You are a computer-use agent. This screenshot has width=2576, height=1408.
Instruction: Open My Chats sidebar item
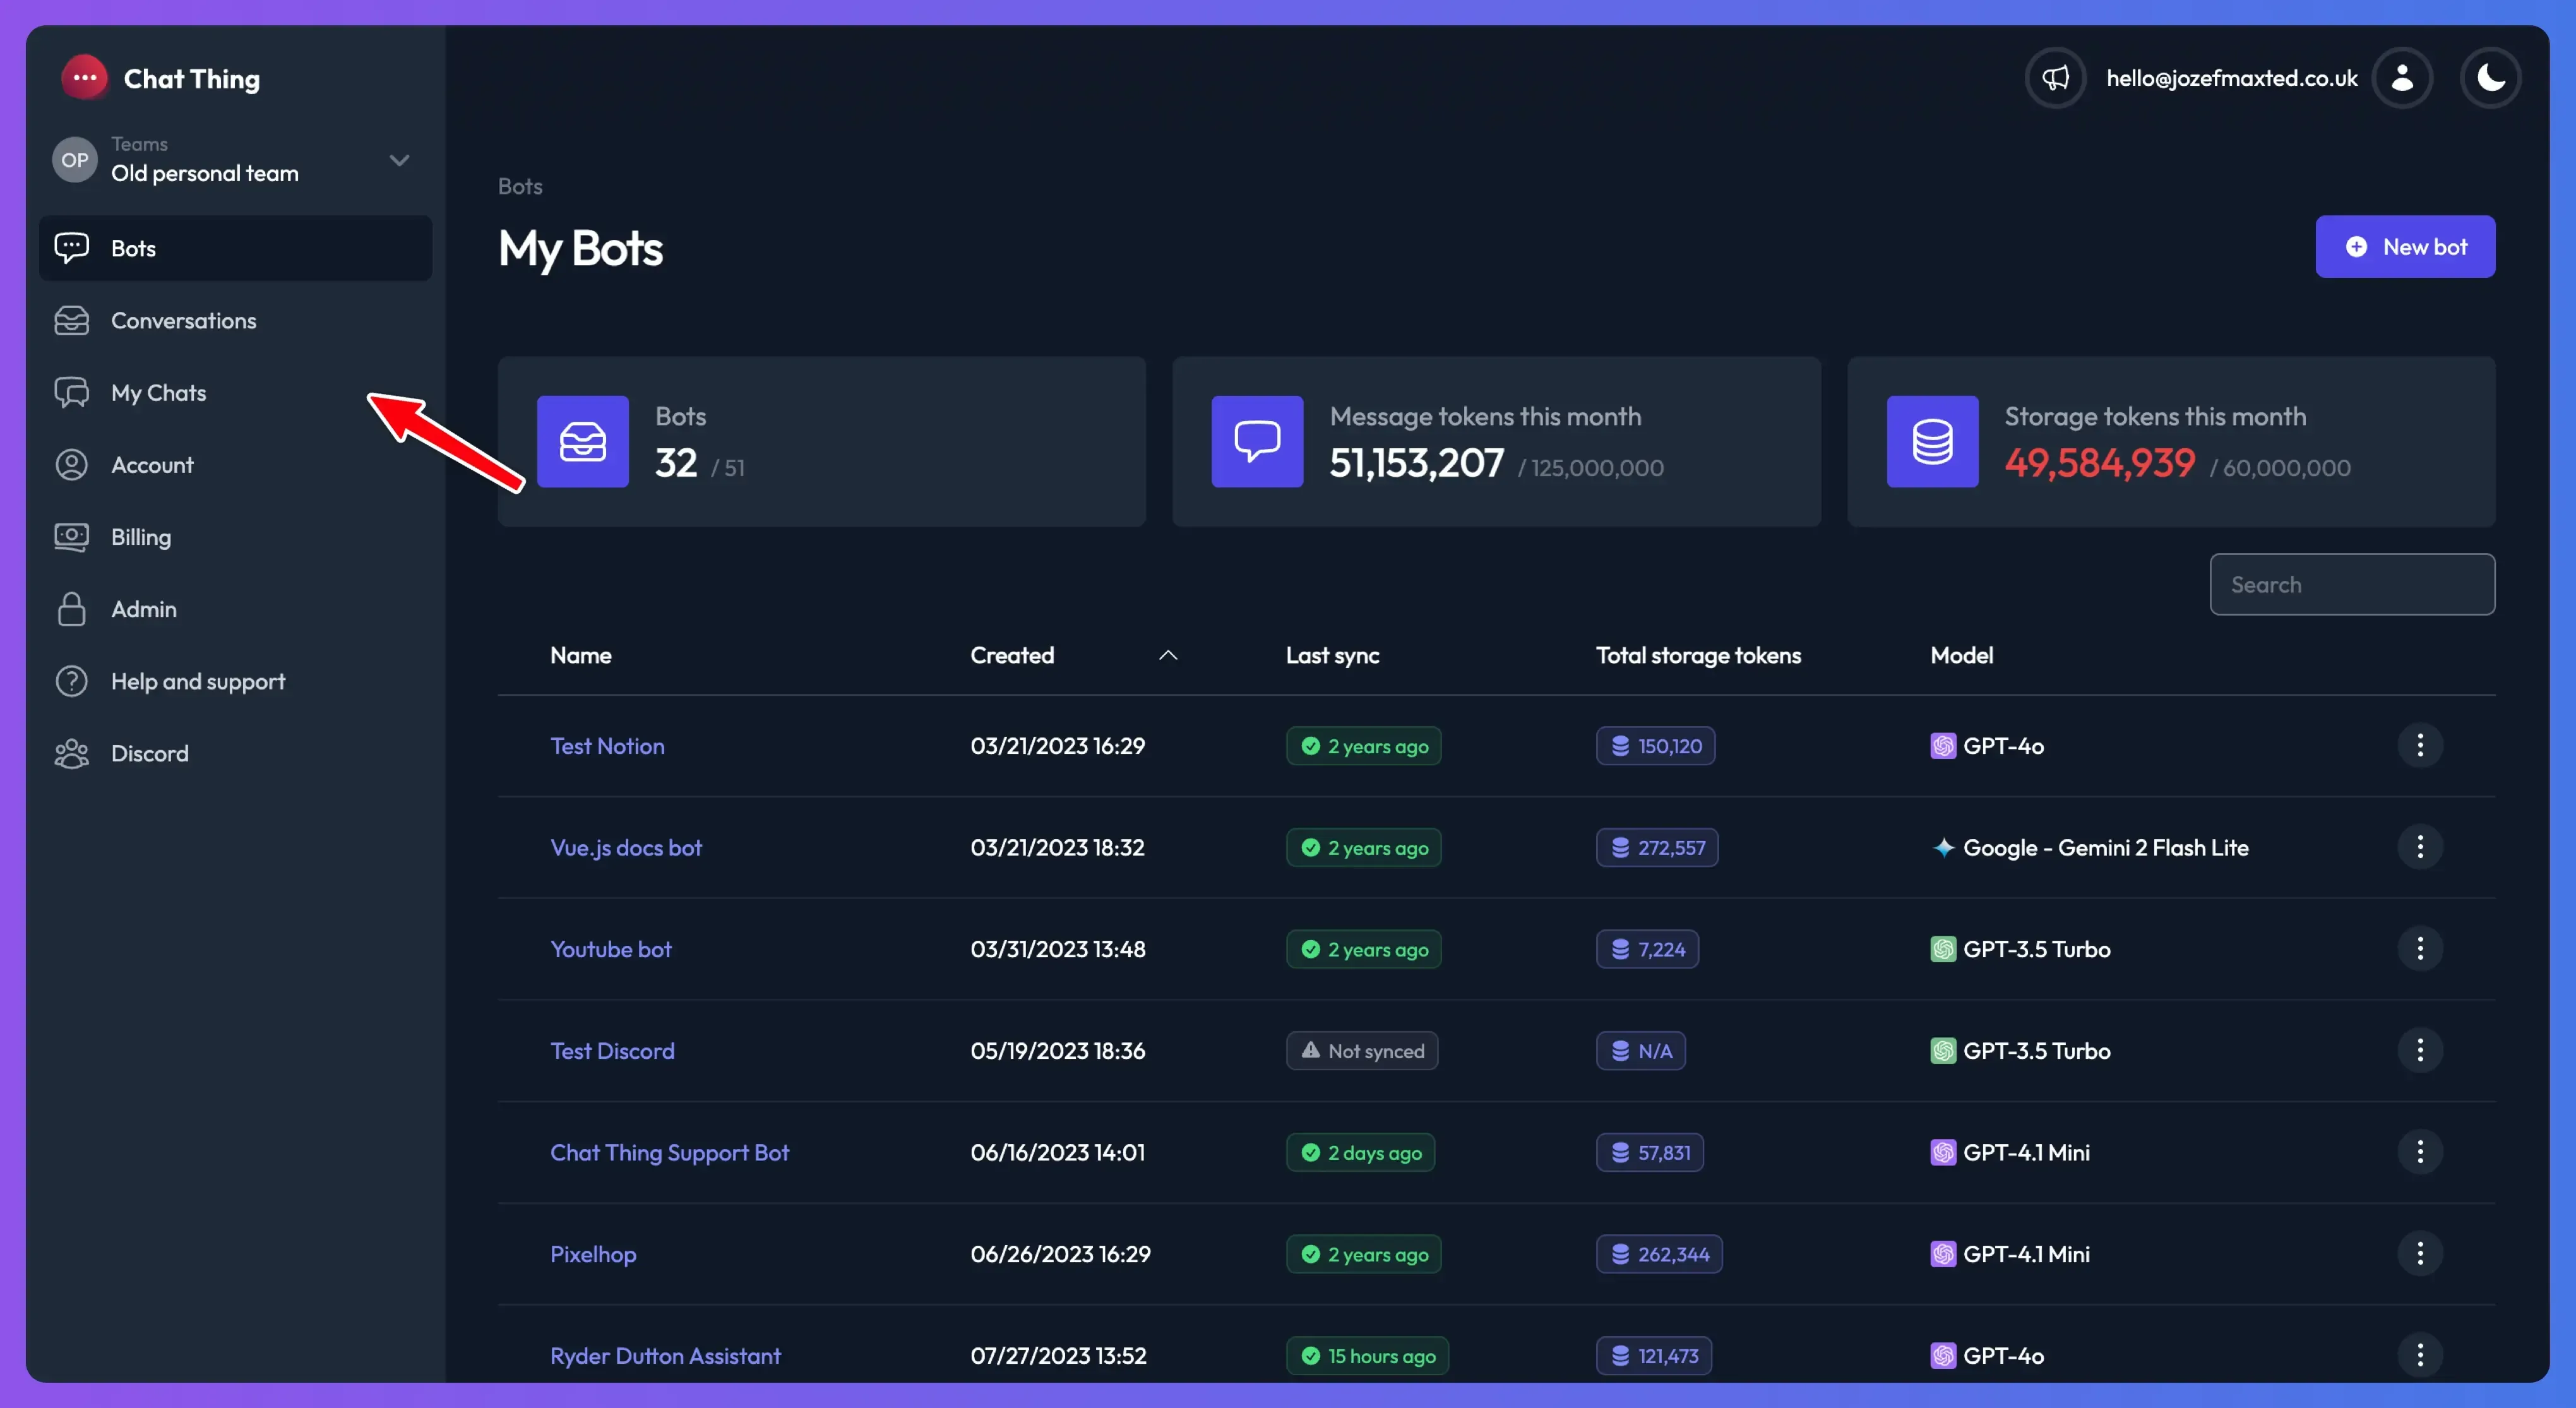[158, 393]
